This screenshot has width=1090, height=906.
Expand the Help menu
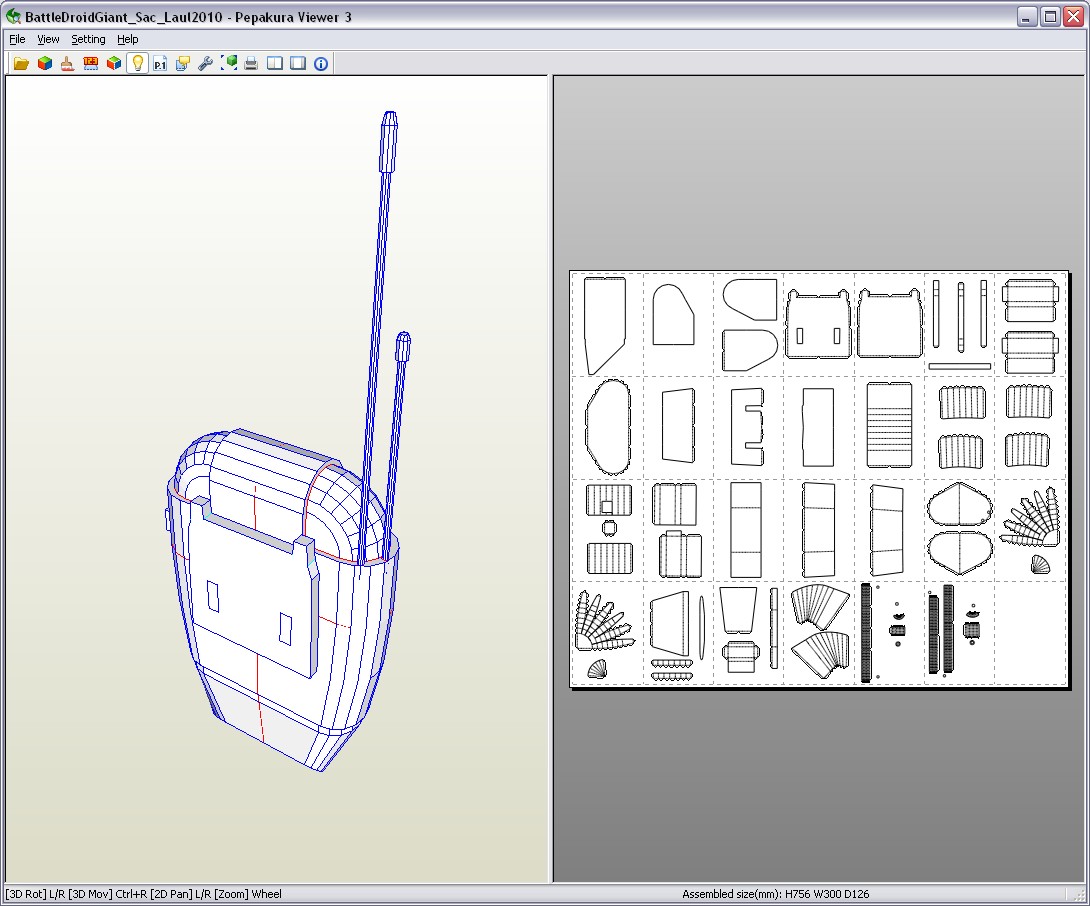click(127, 39)
